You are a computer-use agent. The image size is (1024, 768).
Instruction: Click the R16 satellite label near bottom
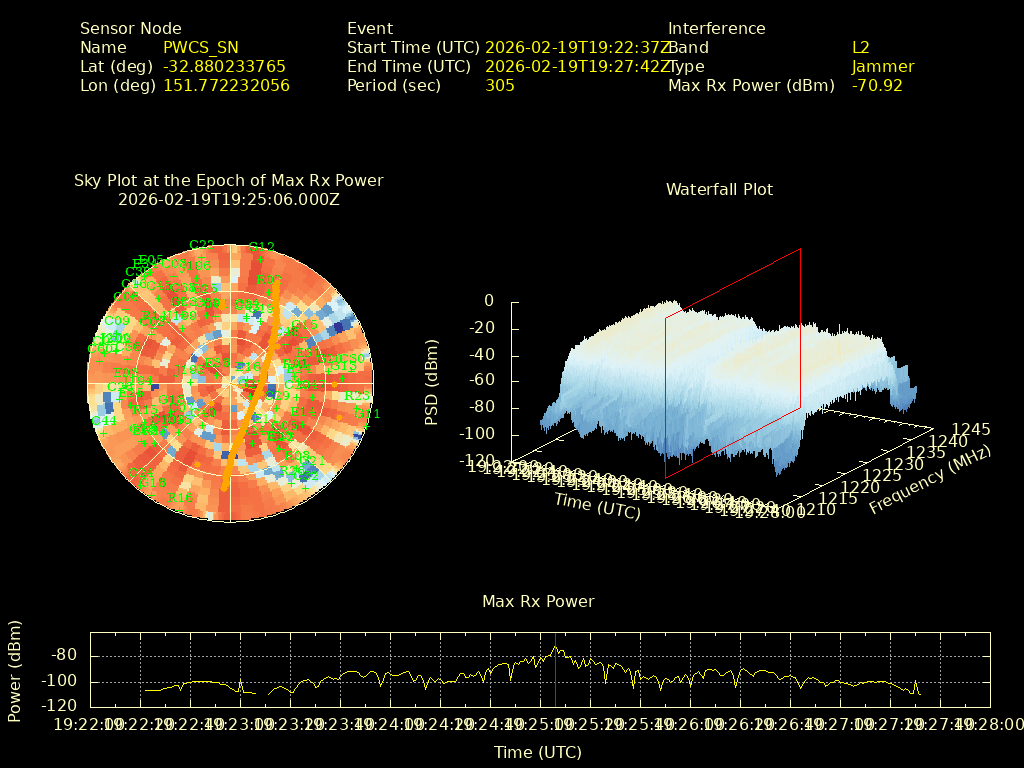pyautogui.click(x=181, y=498)
